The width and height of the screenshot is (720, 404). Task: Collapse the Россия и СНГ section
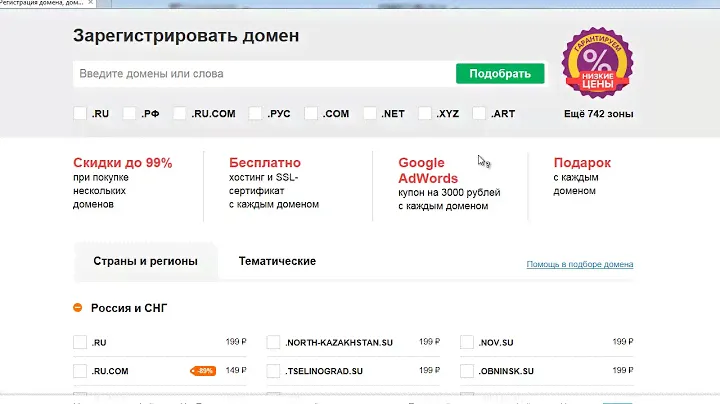(x=78, y=309)
